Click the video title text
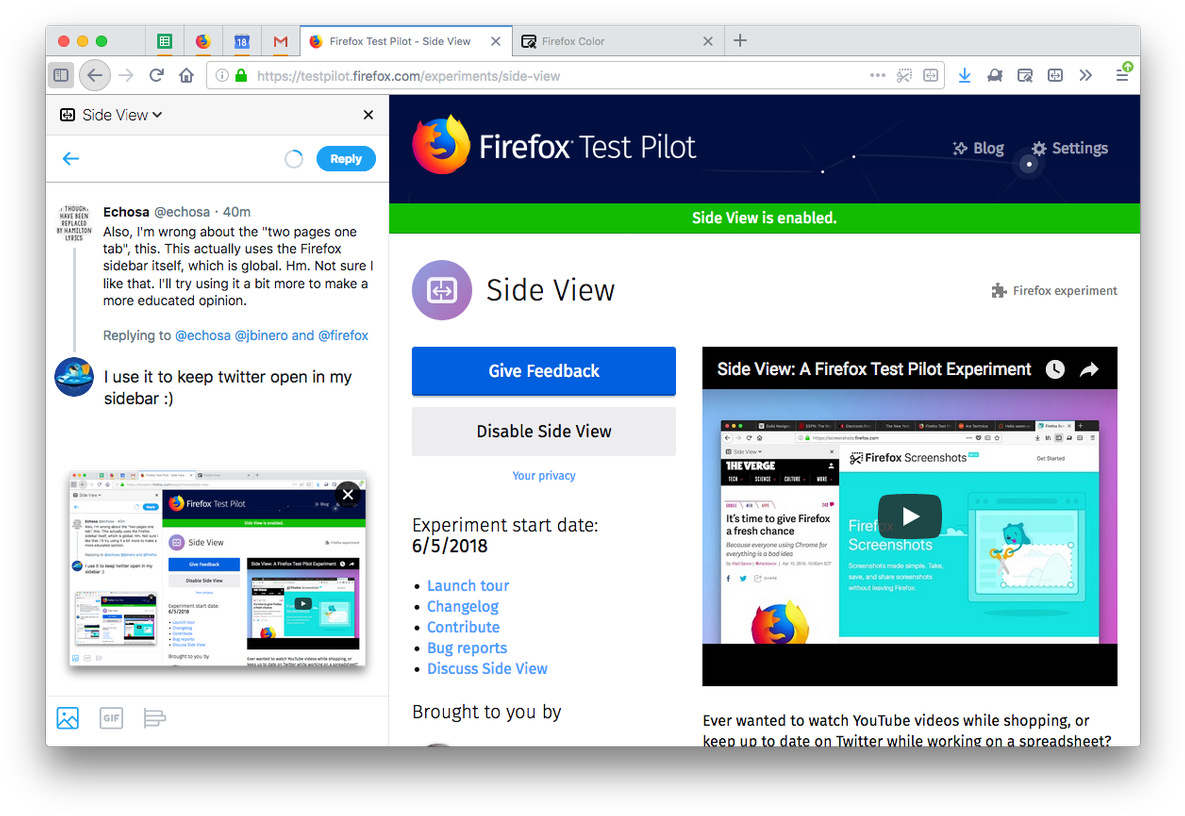The width and height of the screenshot is (1185, 816). [x=874, y=369]
